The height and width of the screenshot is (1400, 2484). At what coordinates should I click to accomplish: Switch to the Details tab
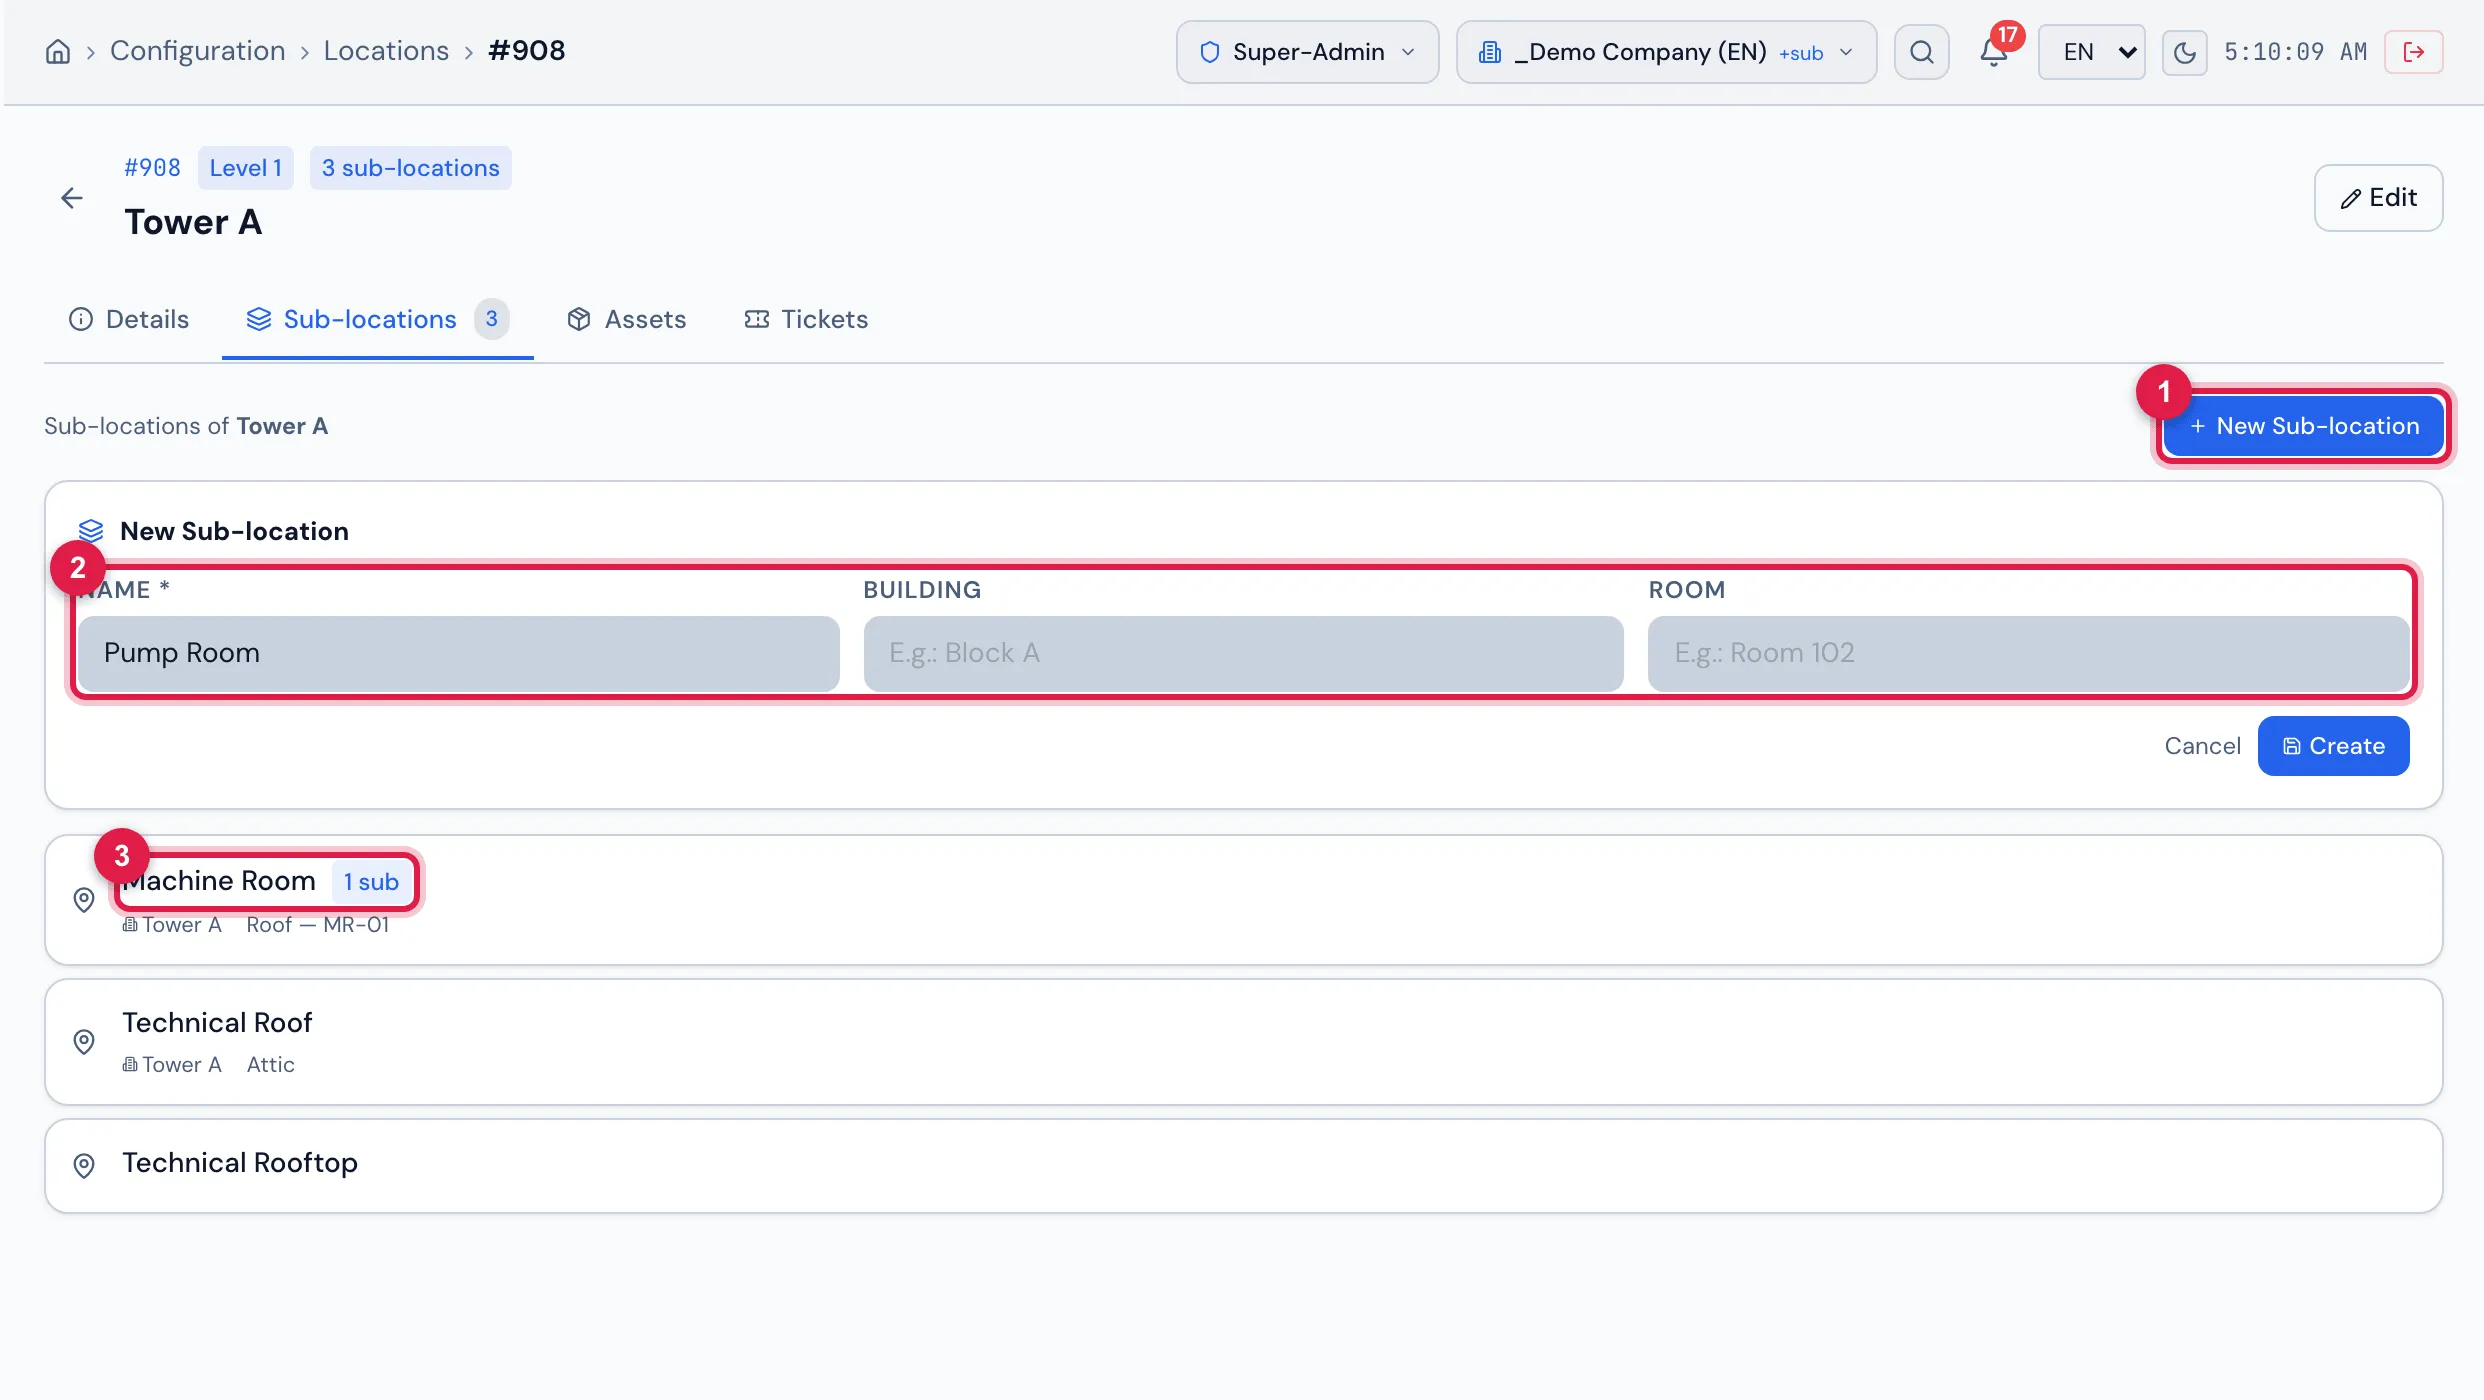[129, 319]
